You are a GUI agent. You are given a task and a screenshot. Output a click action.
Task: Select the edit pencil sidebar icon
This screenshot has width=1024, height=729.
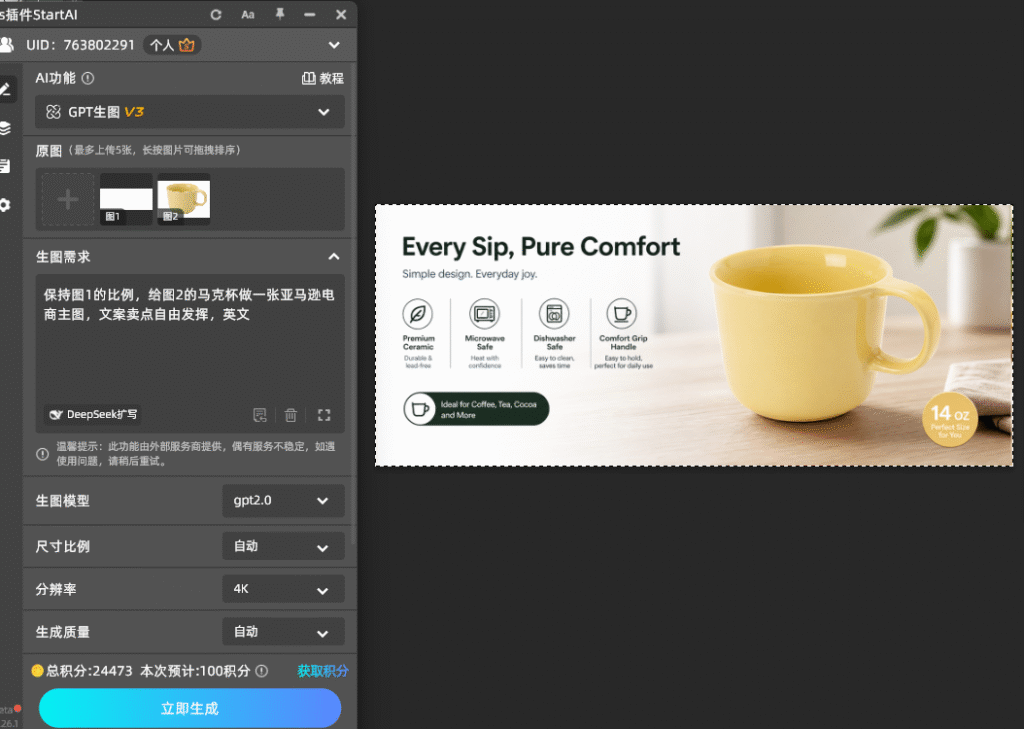pos(5,89)
